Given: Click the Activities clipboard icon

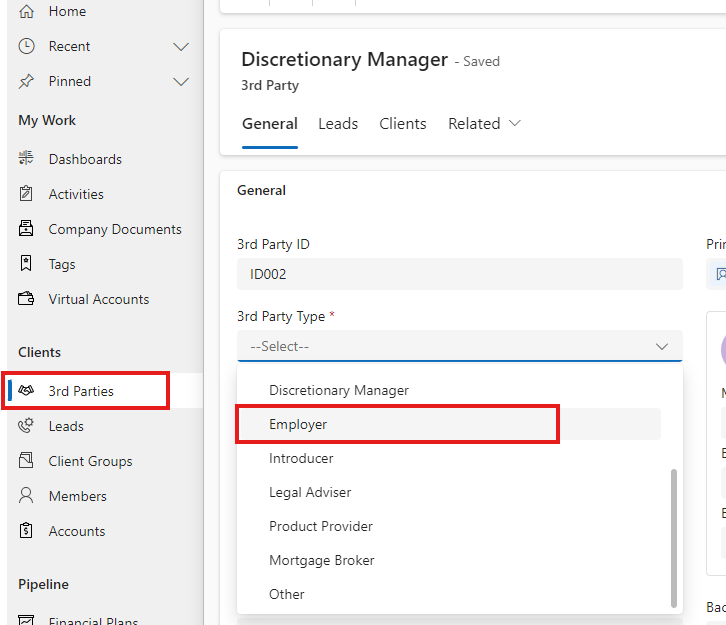Looking at the screenshot, I should pyautogui.click(x=27, y=194).
